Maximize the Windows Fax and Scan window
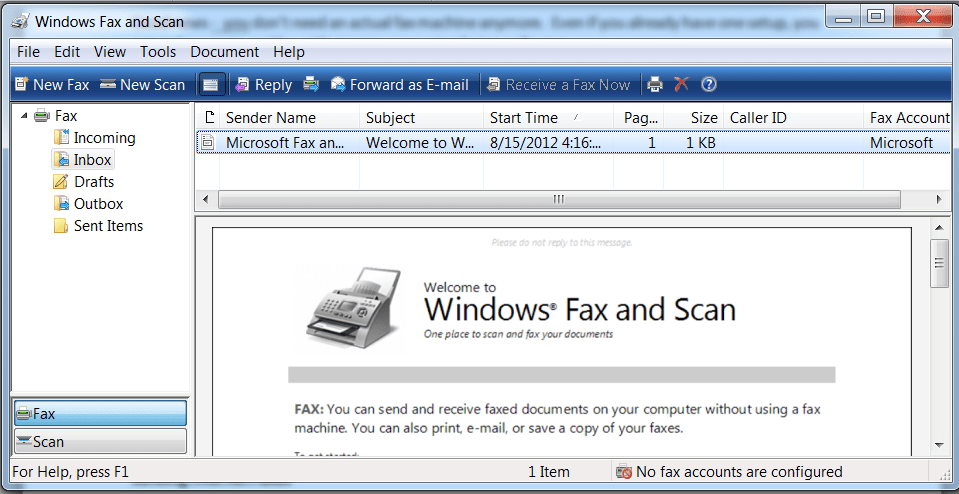The image size is (959, 494). [x=877, y=17]
